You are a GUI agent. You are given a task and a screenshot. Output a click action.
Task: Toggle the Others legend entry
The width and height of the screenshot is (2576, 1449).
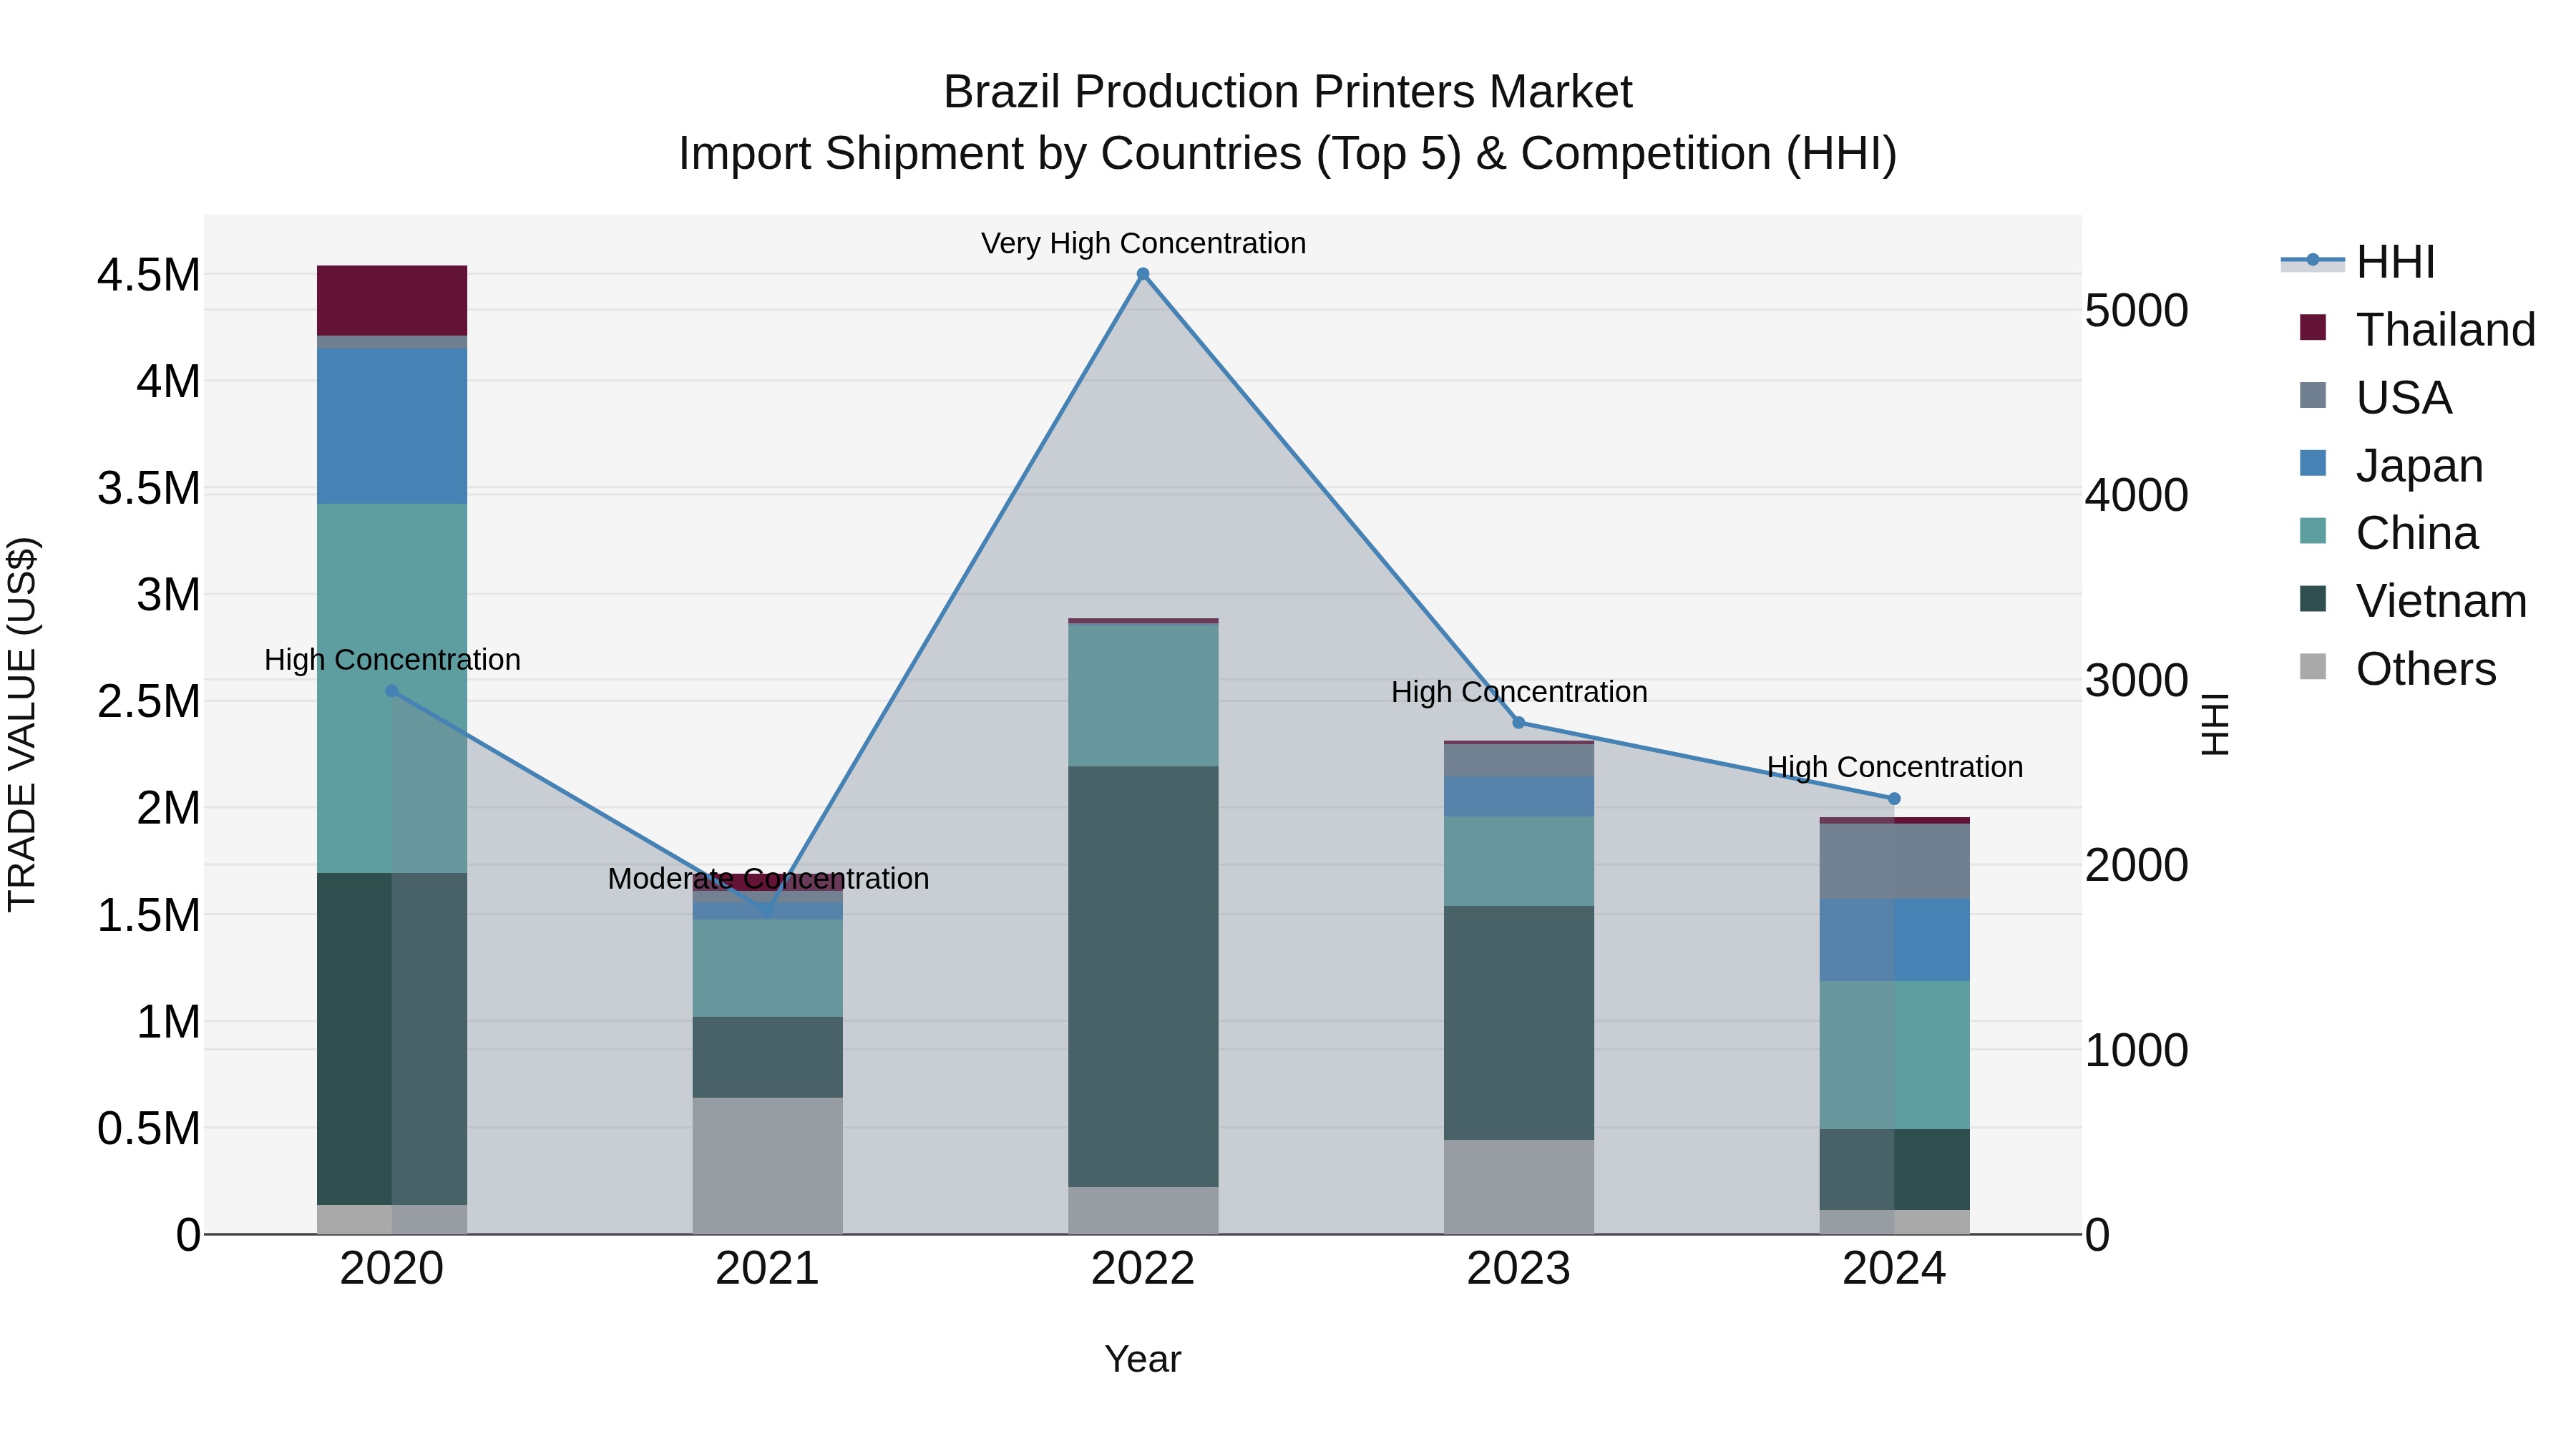pos(2398,669)
